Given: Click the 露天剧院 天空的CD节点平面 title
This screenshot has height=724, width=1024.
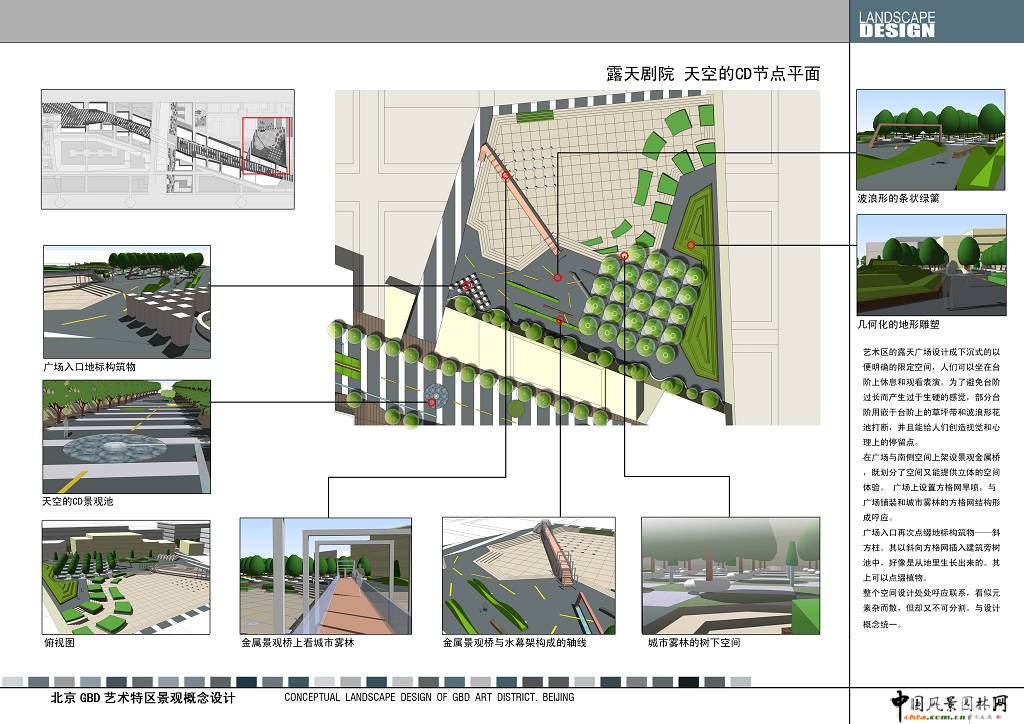Looking at the screenshot, I should pos(713,75).
